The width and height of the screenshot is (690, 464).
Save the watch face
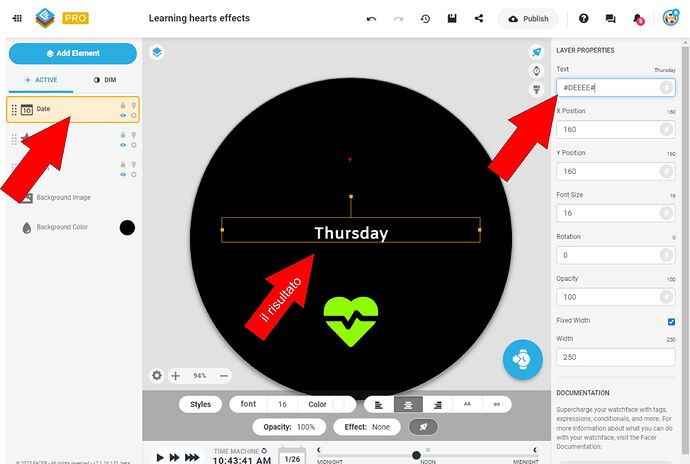(452, 18)
